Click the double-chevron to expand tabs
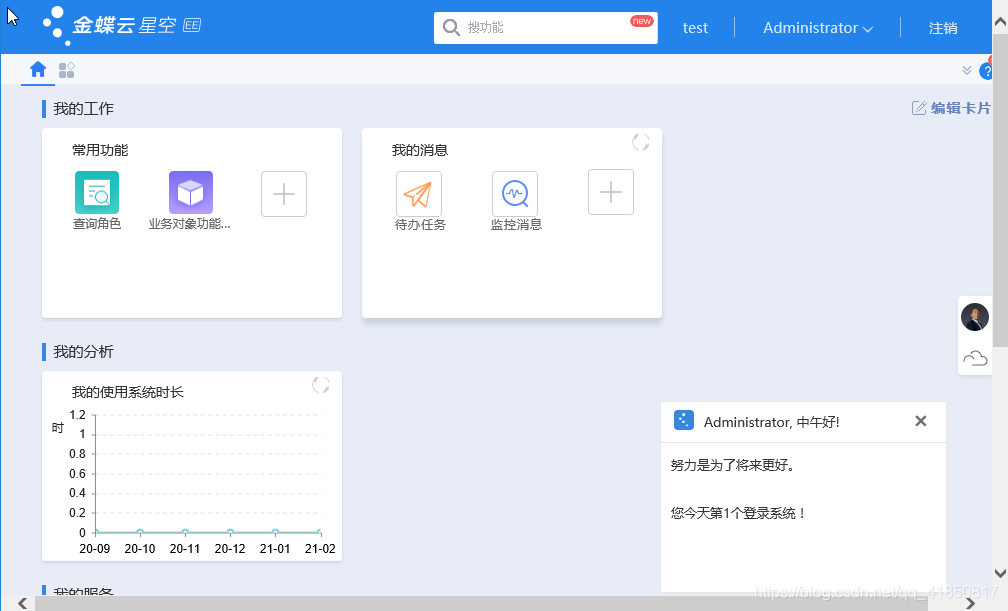Viewport: 1008px width, 611px height. (966, 70)
